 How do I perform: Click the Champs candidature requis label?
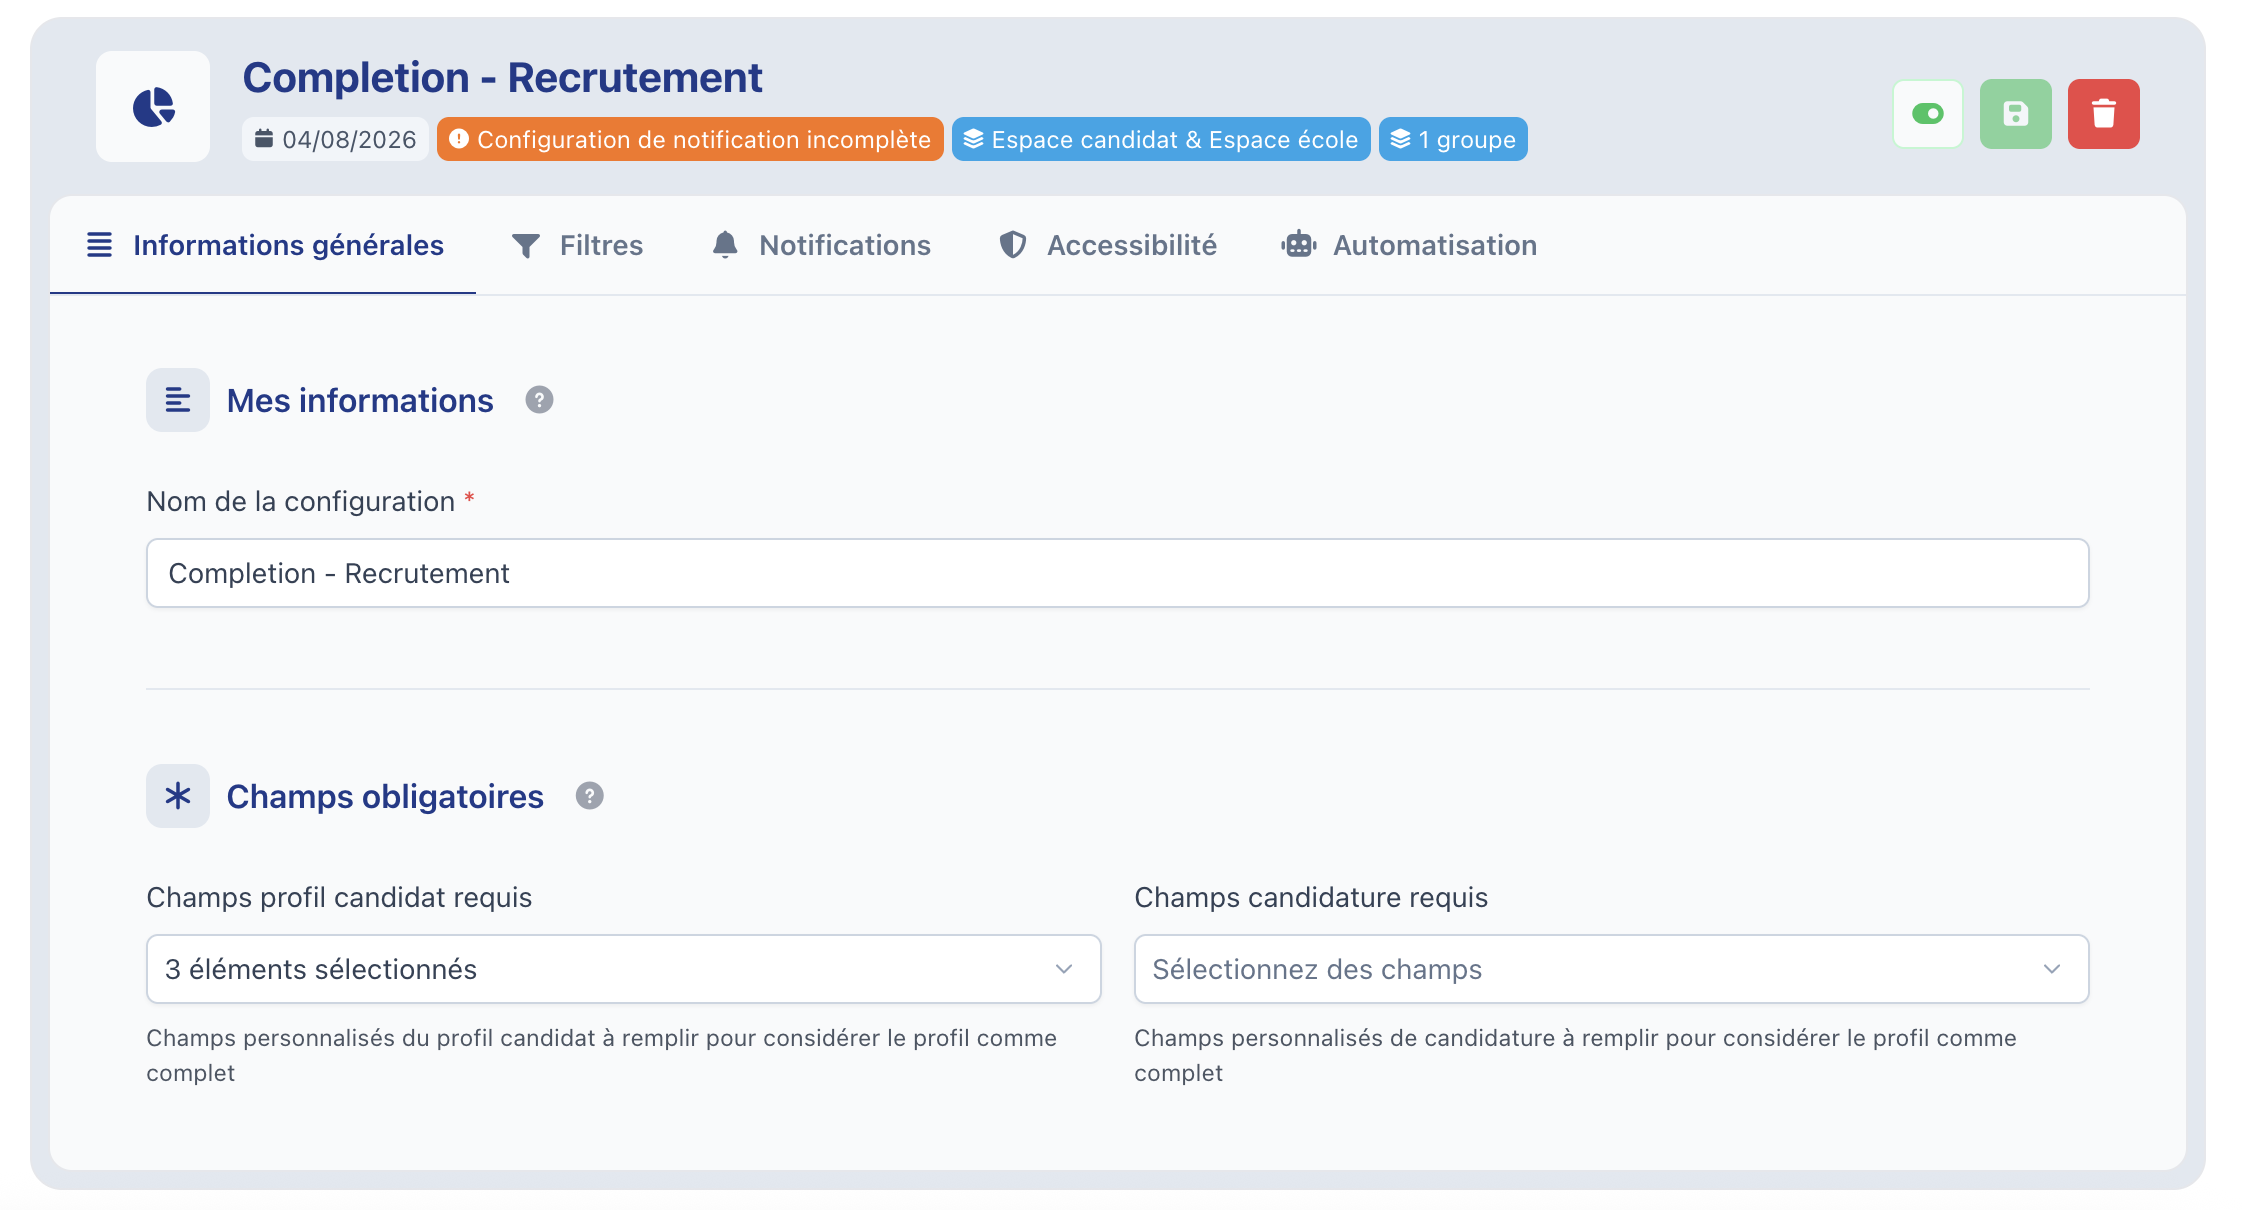pyautogui.click(x=1311, y=898)
